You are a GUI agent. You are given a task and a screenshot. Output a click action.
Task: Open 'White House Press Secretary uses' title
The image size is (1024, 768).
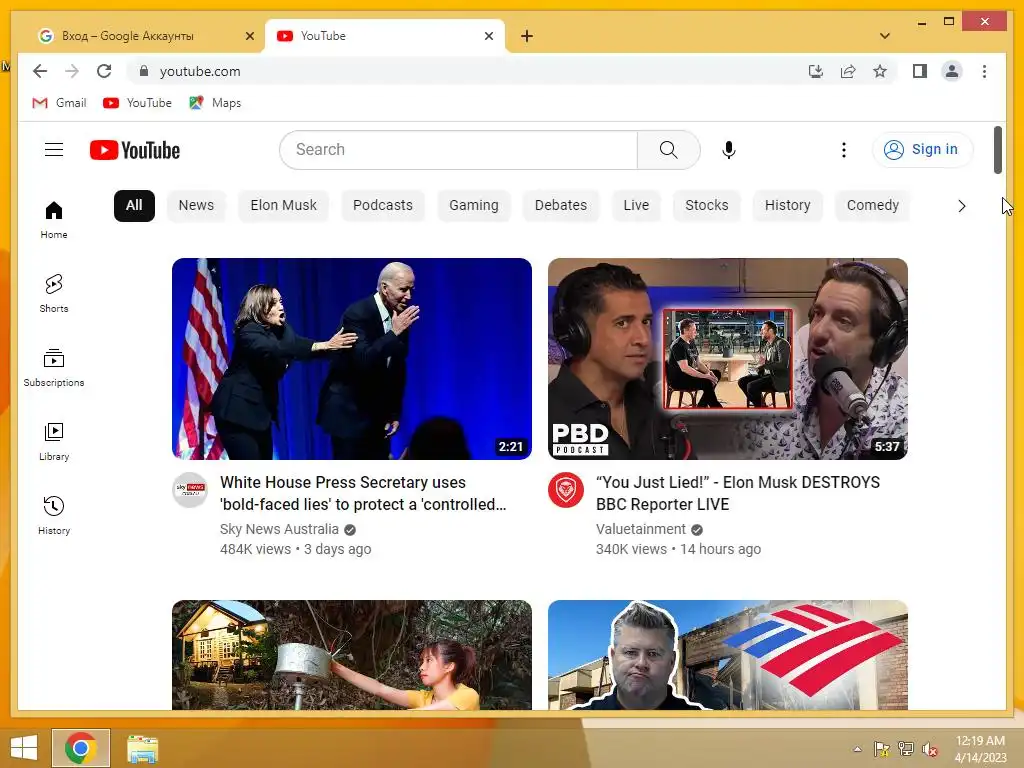coord(363,493)
